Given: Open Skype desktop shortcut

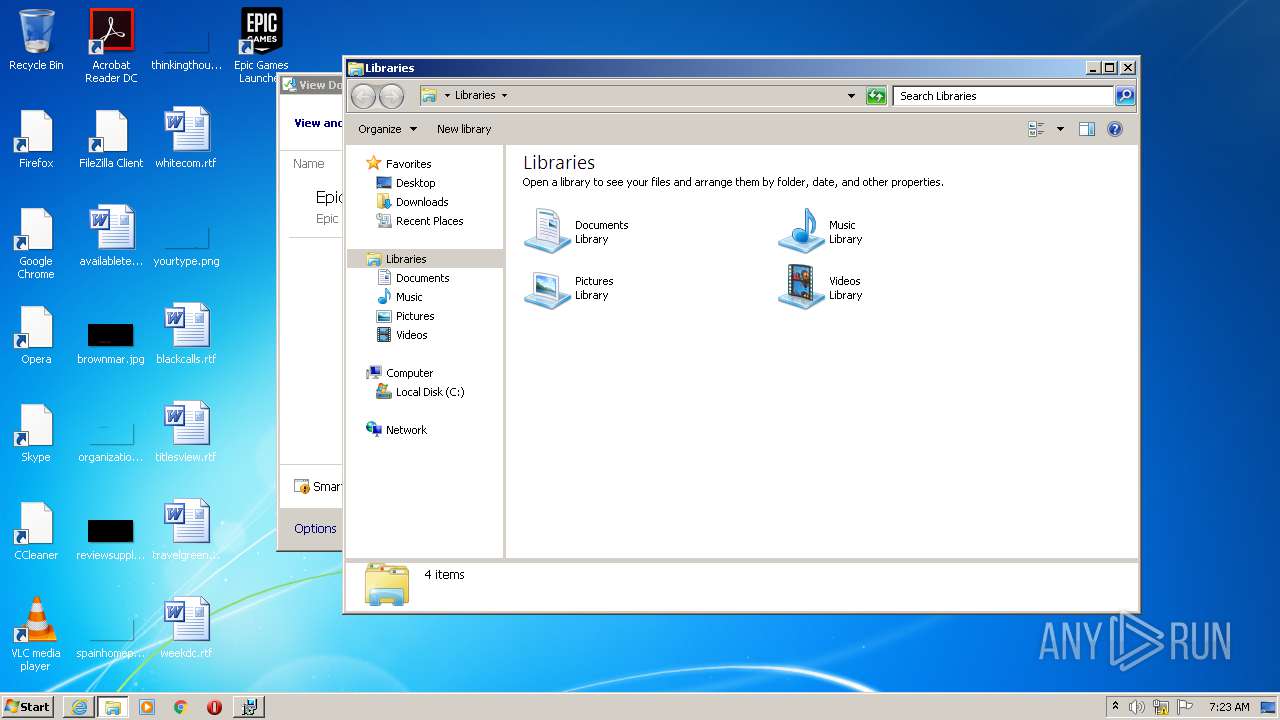Looking at the screenshot, I should click(x=36, y=433).
